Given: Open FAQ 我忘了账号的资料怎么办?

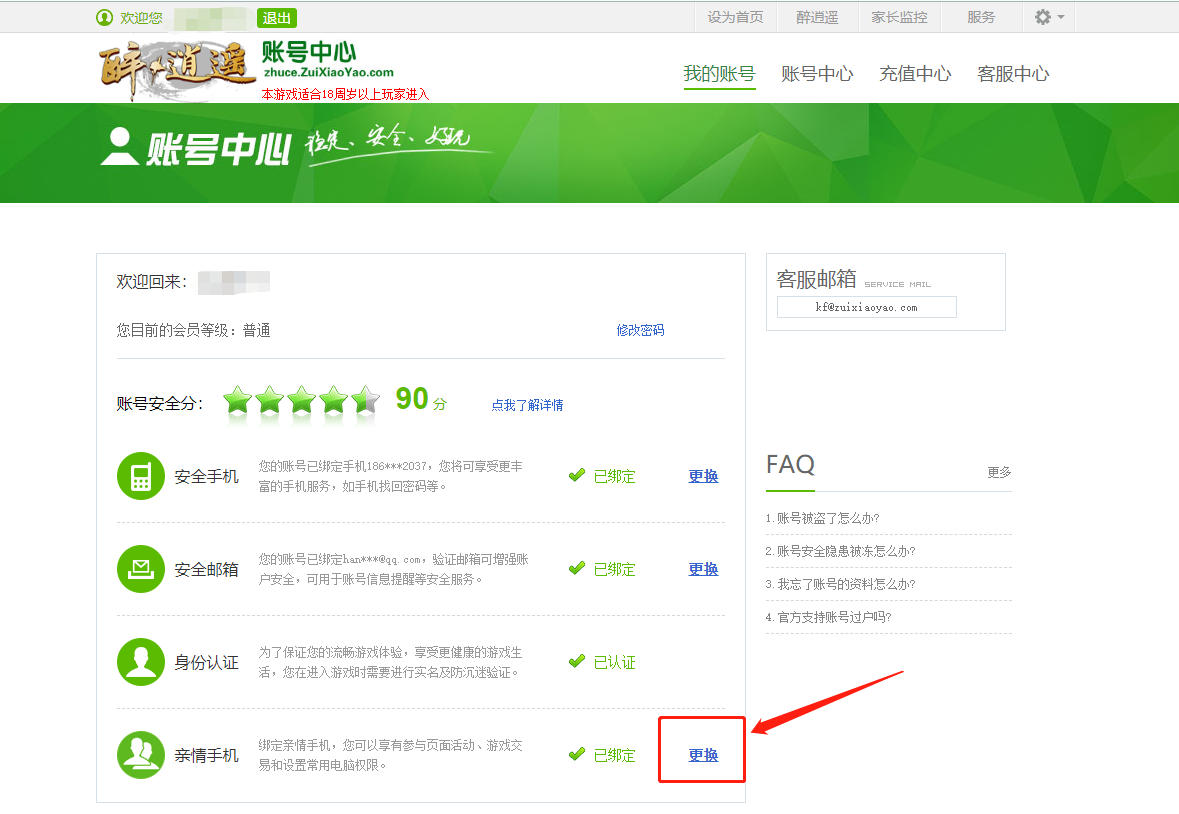Looking at the screenshot, I should (841, 584).
